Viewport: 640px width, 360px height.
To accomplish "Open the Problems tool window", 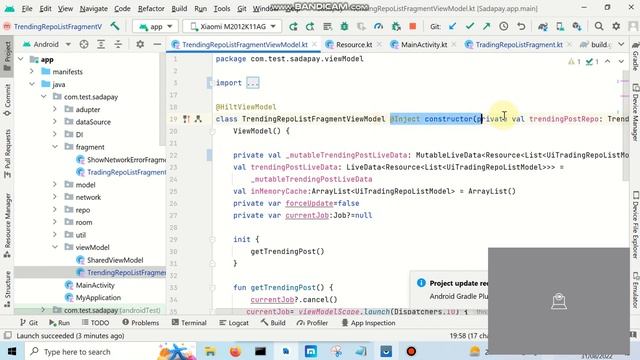I will (x=140, y=322).
